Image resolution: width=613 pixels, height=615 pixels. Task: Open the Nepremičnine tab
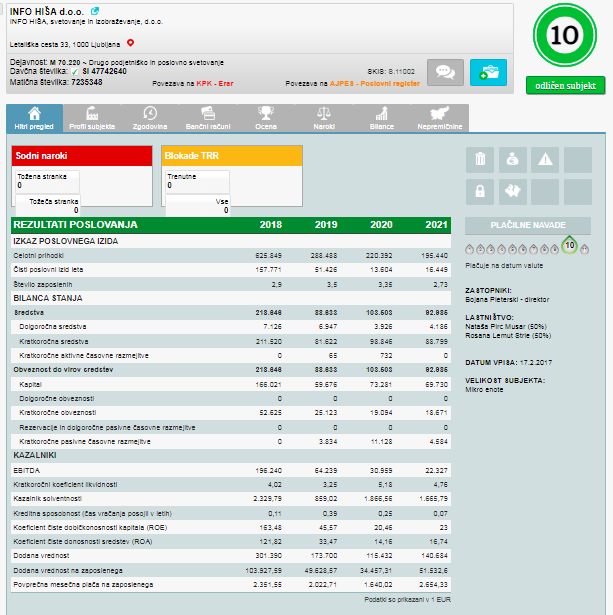click(x=439, y=118)
